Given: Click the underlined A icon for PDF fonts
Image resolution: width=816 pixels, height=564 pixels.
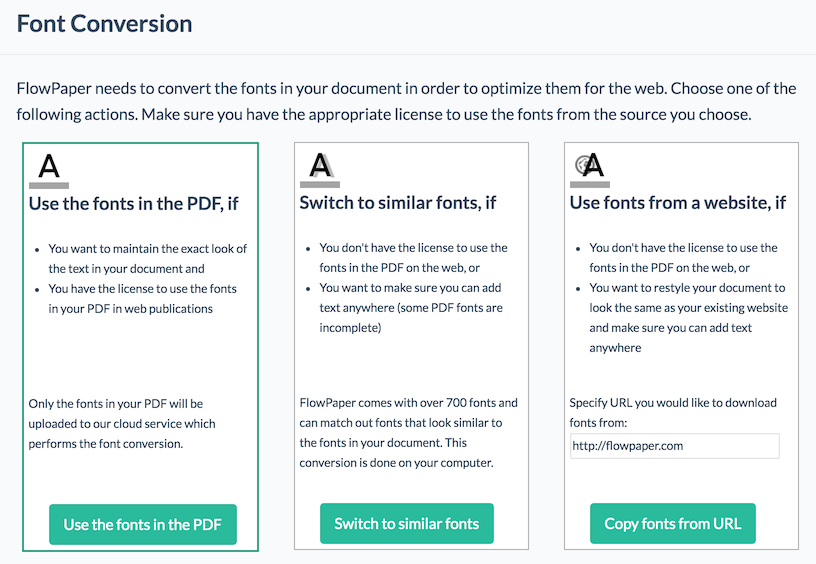Looking at the screenshot, I should pyautogui.click(x=49, y=170).
